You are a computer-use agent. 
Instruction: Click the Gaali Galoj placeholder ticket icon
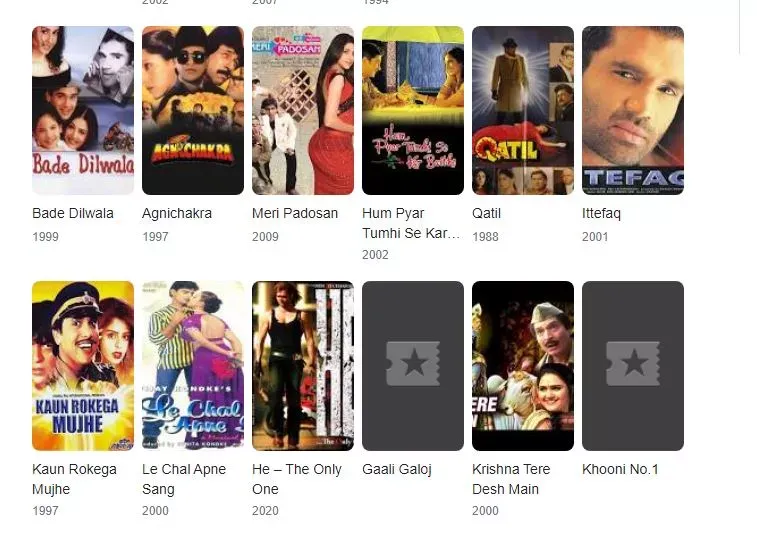(413, 364)
